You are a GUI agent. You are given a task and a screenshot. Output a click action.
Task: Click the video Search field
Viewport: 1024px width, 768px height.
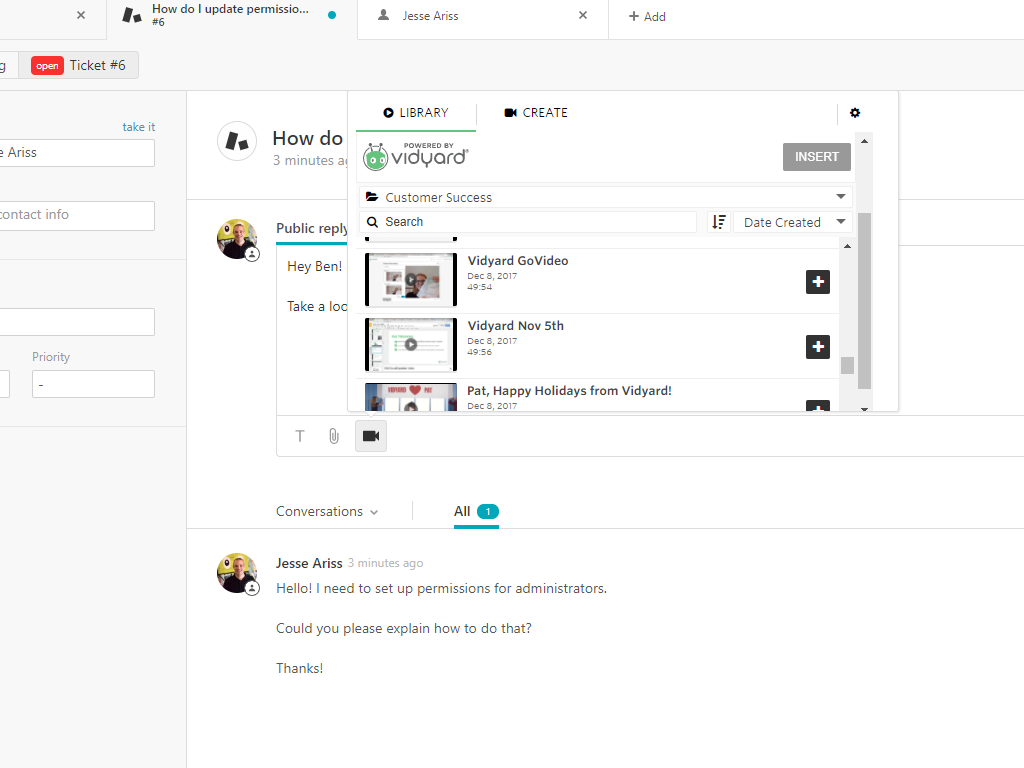pyautogui.click(x=528, y=222)
